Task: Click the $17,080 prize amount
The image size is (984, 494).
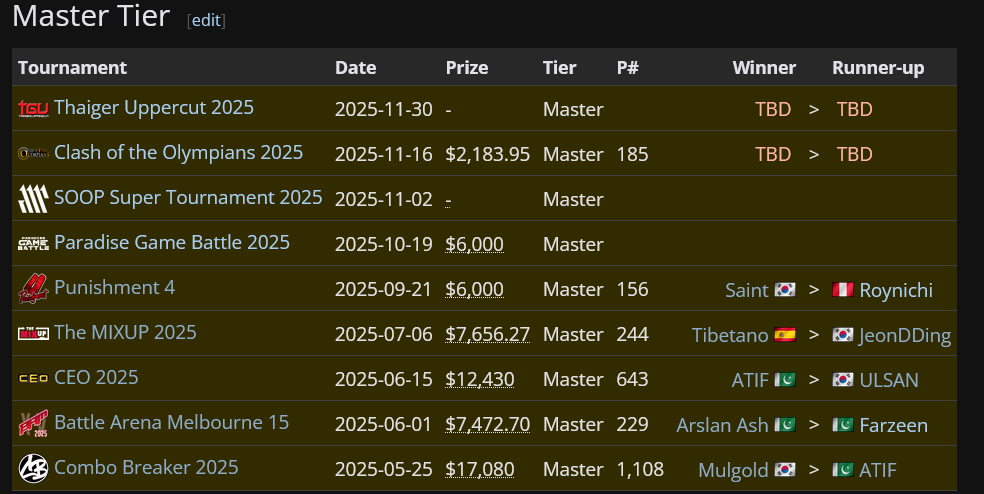Action: tap(479, 469)
